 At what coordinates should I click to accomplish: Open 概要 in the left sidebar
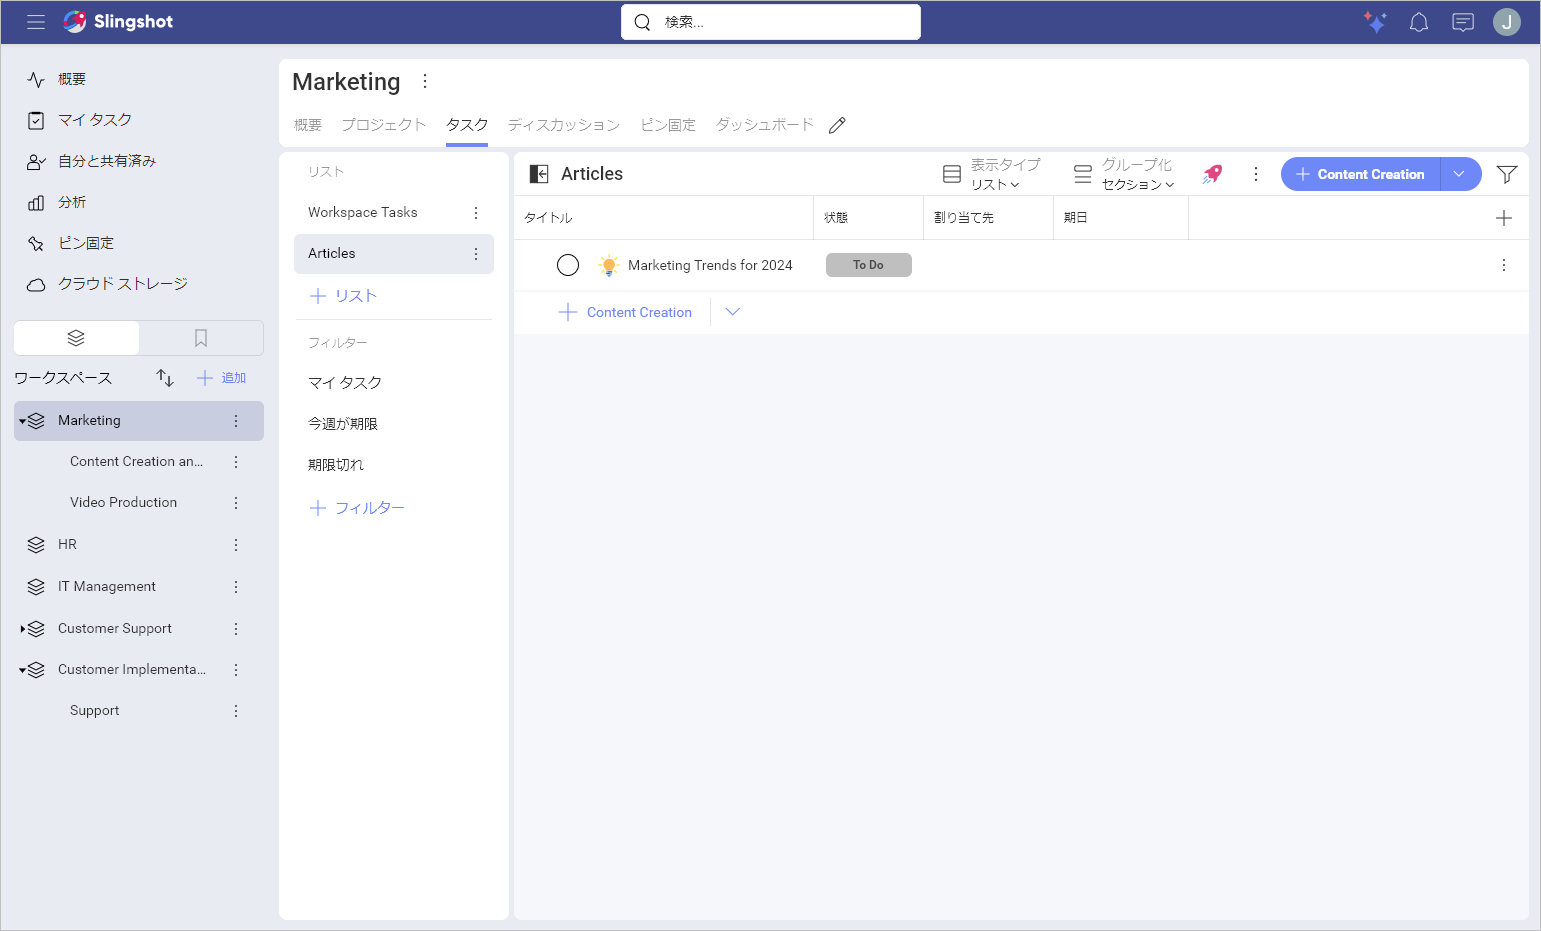72,79
